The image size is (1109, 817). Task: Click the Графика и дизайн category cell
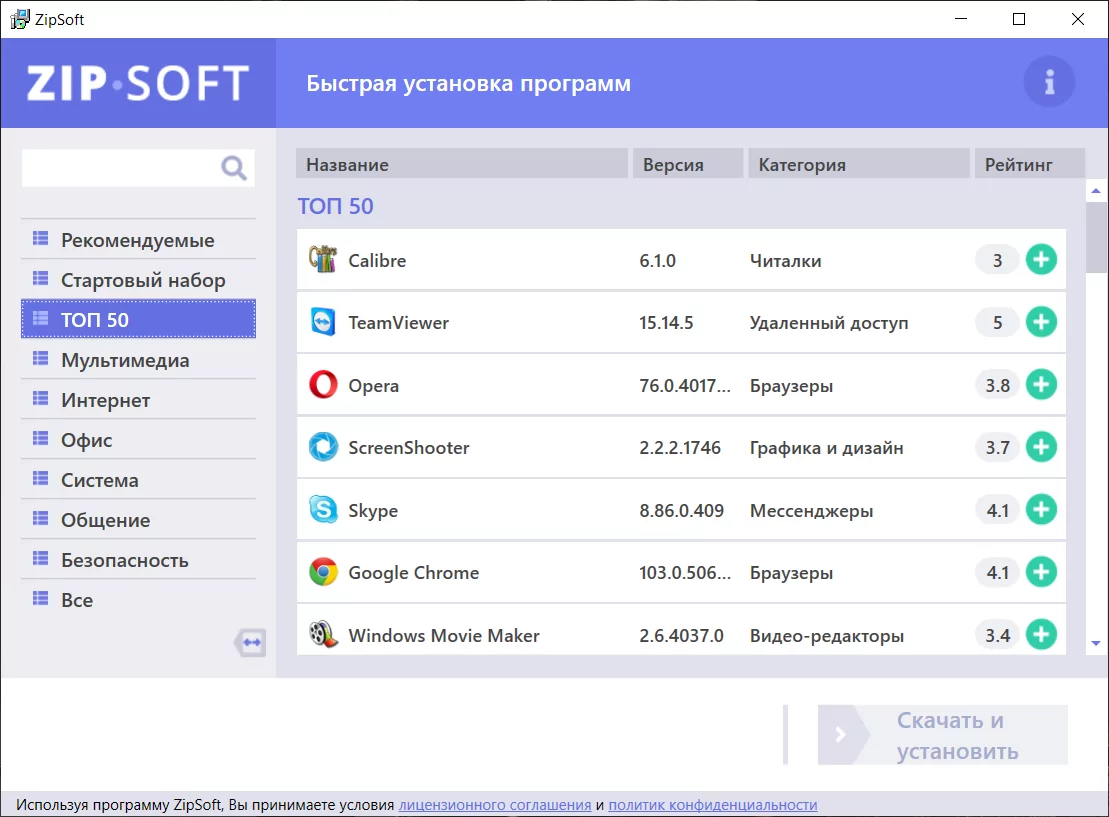pyautogui.click(x=826, y=448)
